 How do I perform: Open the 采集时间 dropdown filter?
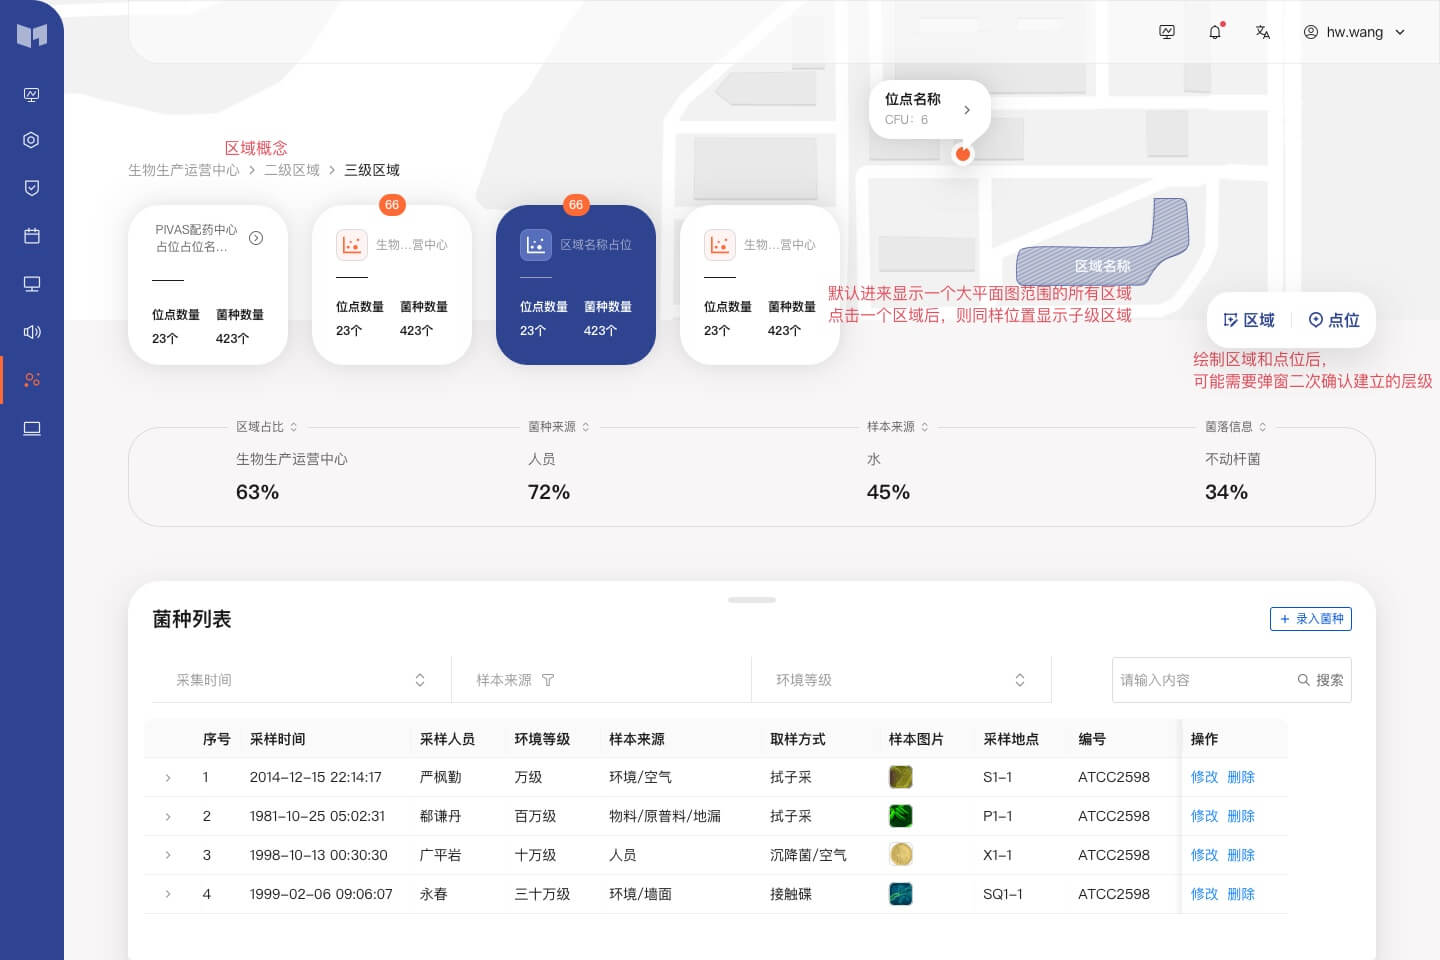pyautogui.click(x=300, y=680)
